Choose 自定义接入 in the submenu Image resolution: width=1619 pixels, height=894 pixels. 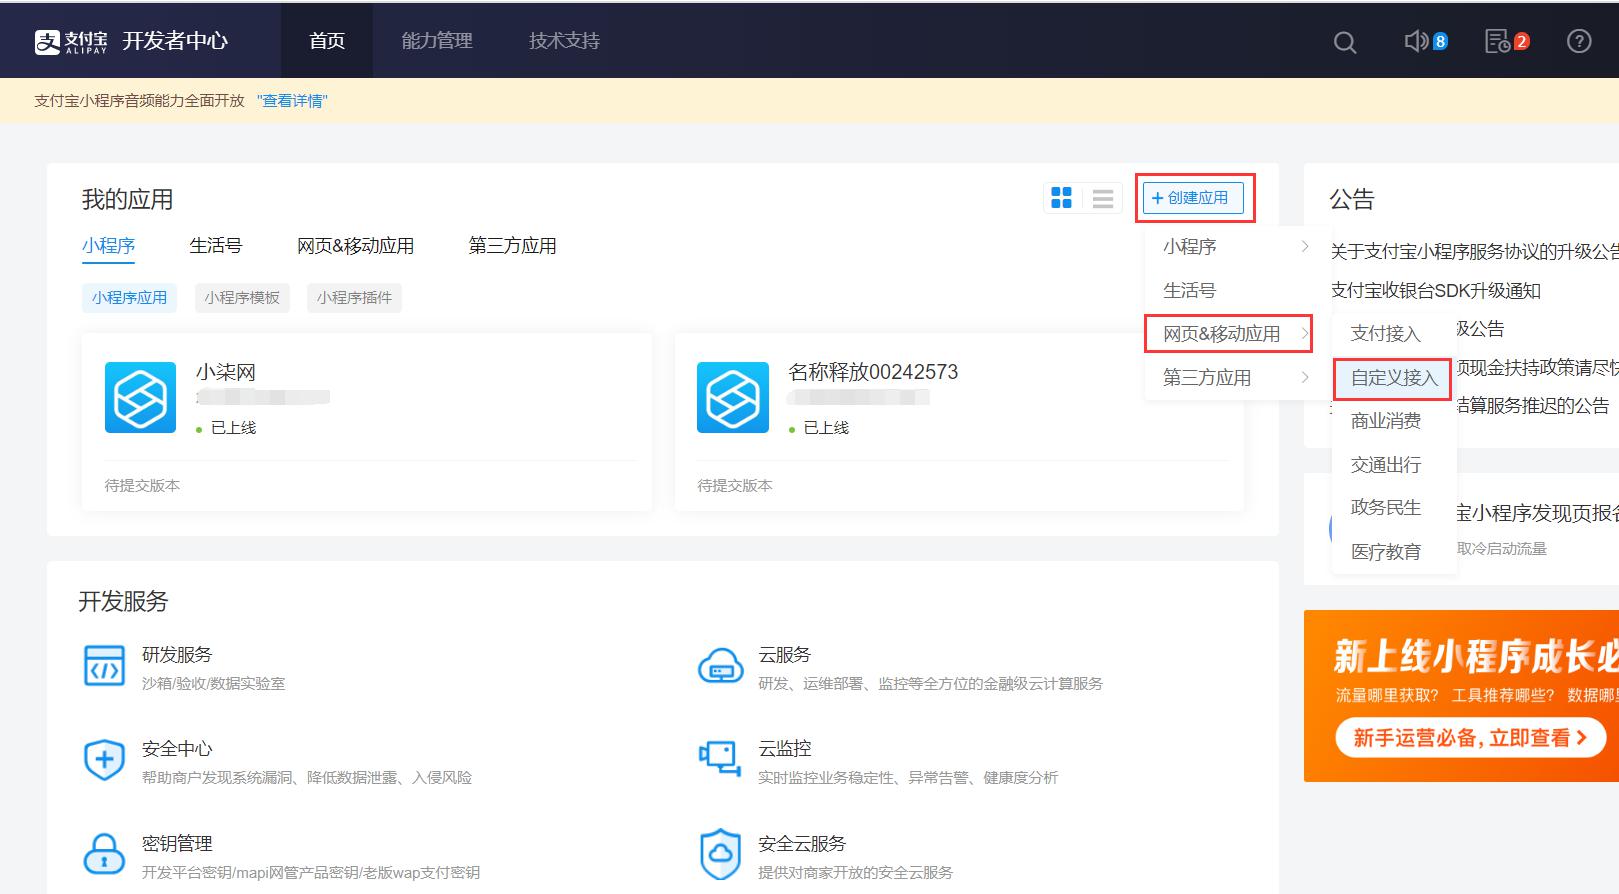[x=1394, y=378]
